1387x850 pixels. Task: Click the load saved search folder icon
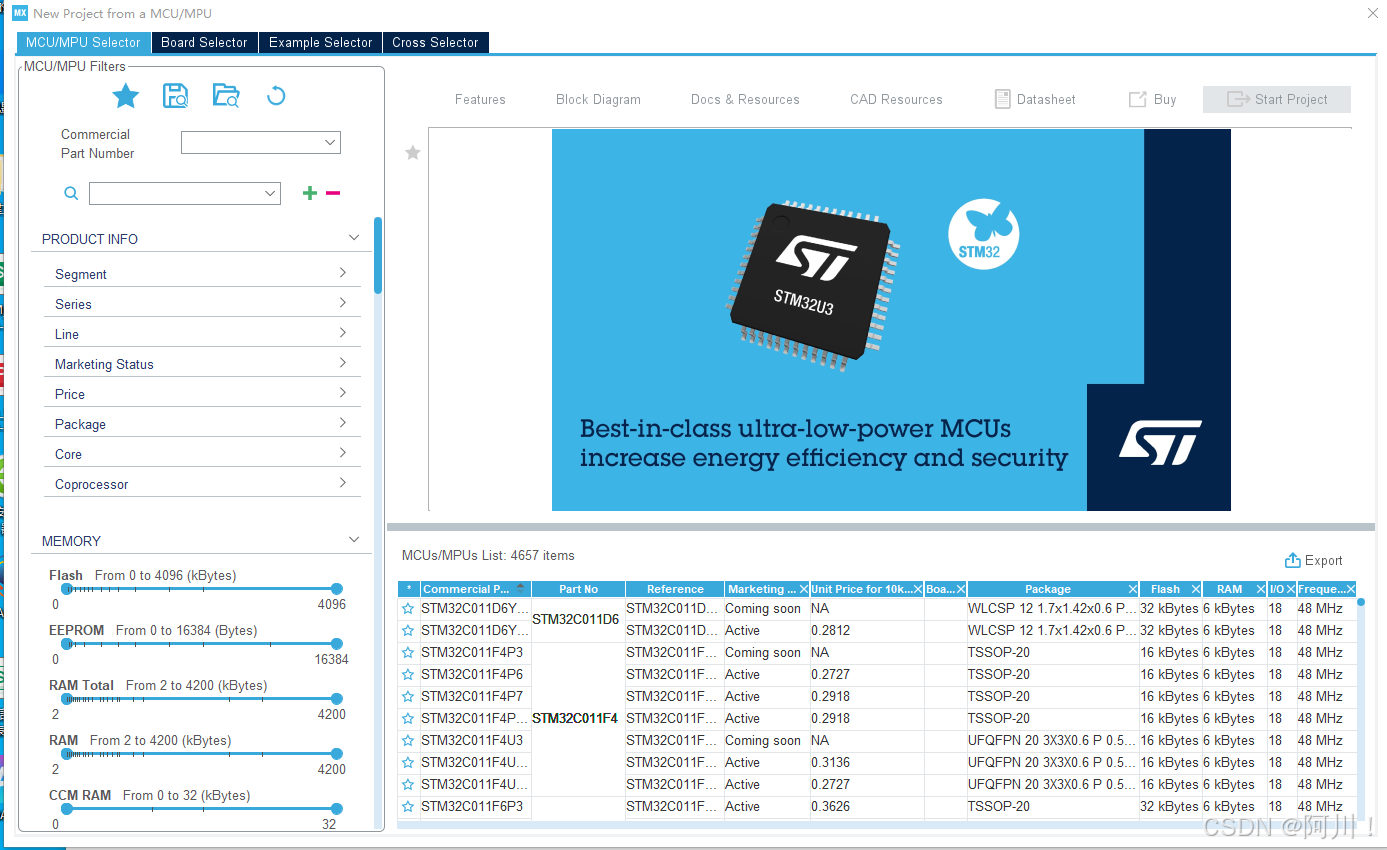click(226, 96)
